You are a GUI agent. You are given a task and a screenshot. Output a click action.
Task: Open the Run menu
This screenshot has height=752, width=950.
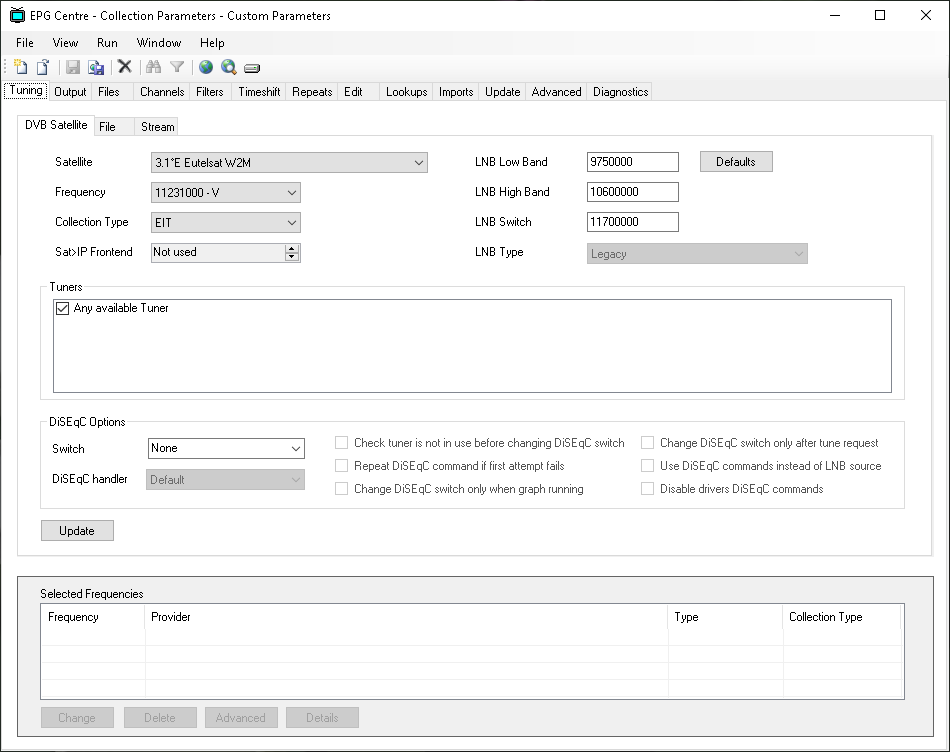[107, 43]
